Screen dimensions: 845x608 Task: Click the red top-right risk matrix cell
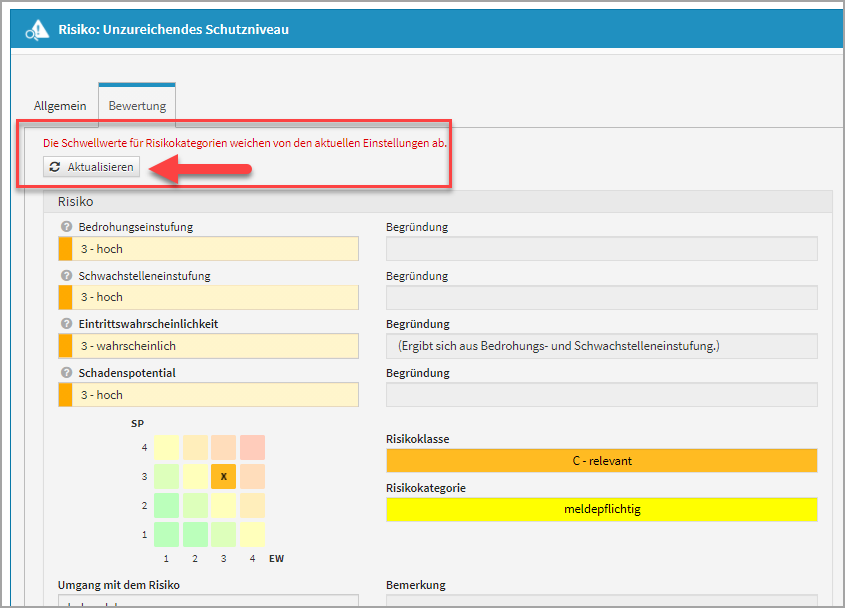(x=252, y=448)
